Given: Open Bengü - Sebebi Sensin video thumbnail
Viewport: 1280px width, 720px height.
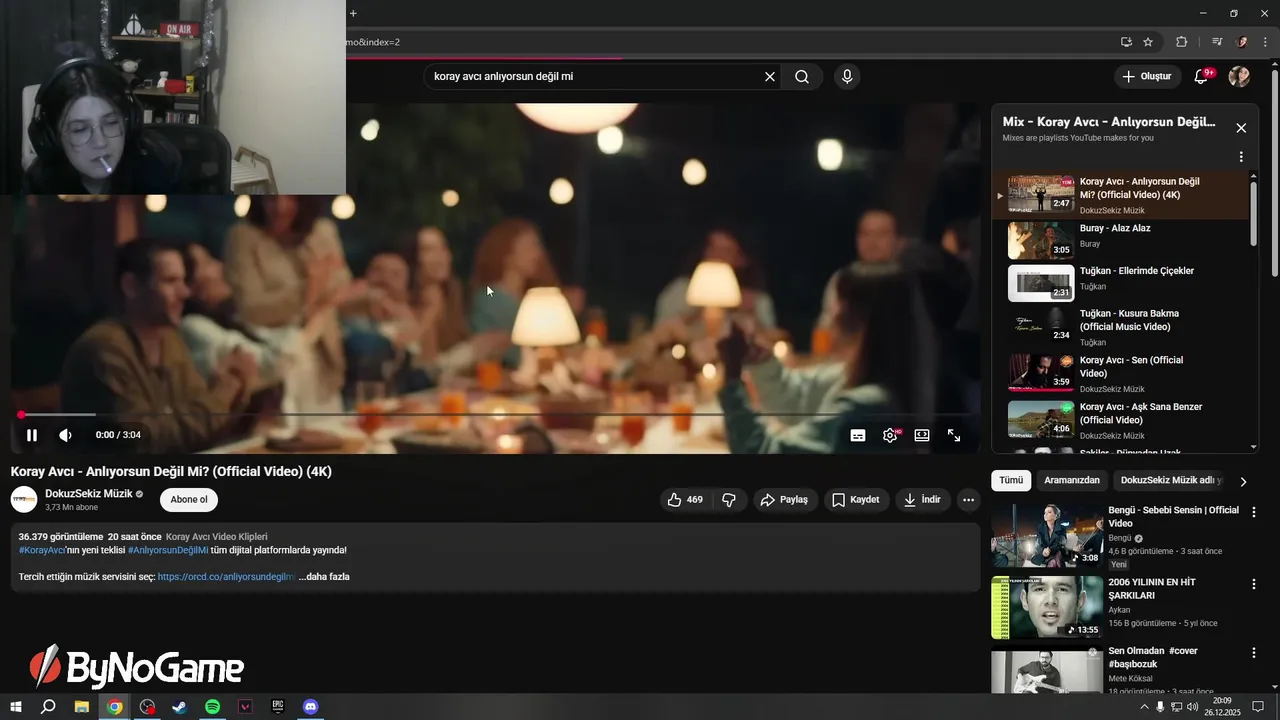Looking at the screenshot, I should point(1047,535).
